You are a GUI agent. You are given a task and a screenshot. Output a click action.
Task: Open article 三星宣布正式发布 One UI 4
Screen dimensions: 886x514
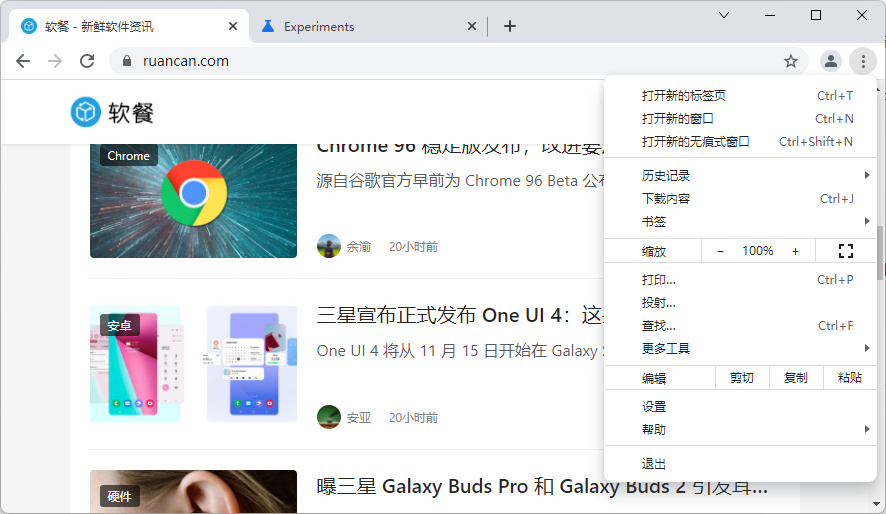pyautogui.click(x=460, y=315)
